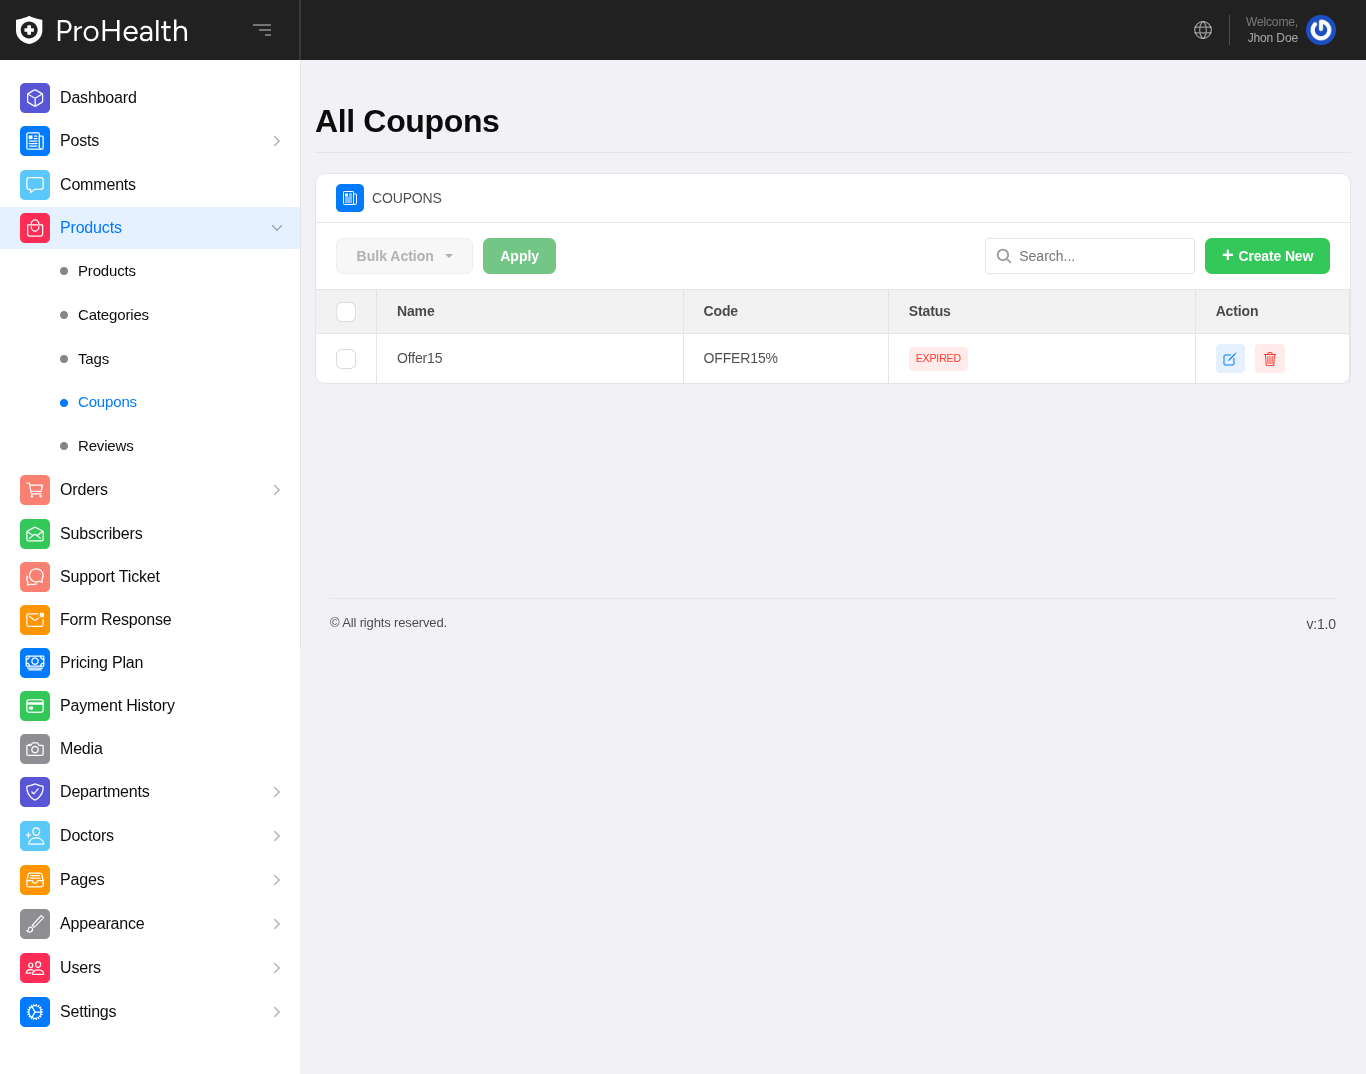Click the Media camera icon

[35, 749]
